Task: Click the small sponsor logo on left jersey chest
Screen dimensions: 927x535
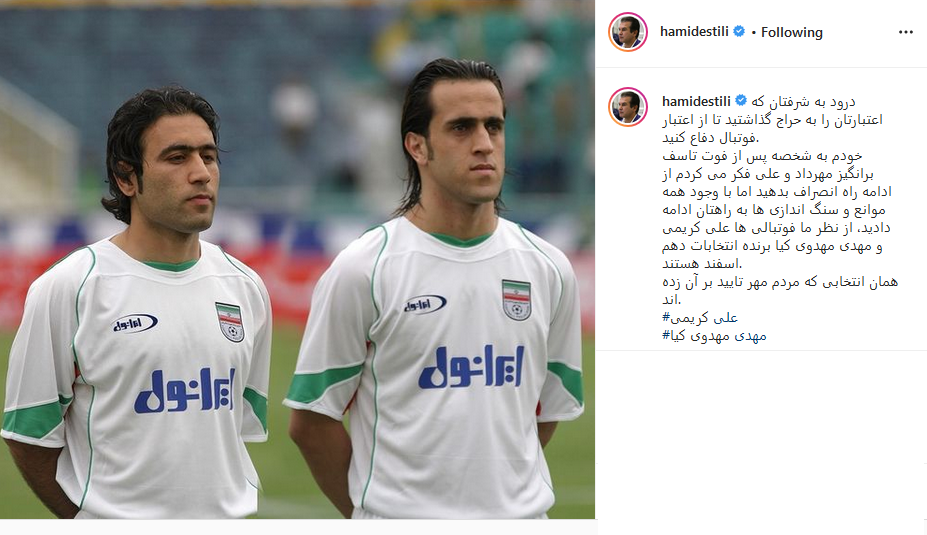Action: (135, 323)
